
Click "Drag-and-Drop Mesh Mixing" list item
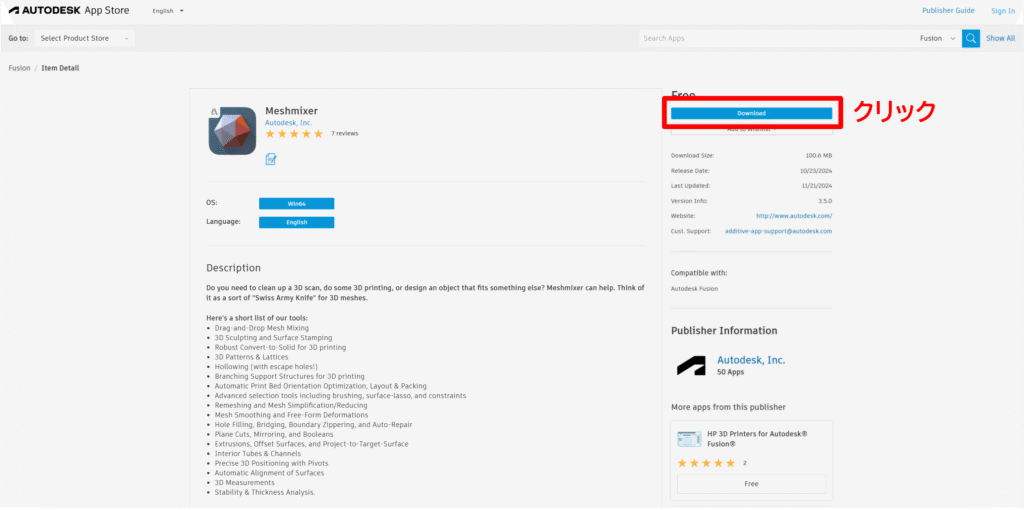tap(262, 328)
